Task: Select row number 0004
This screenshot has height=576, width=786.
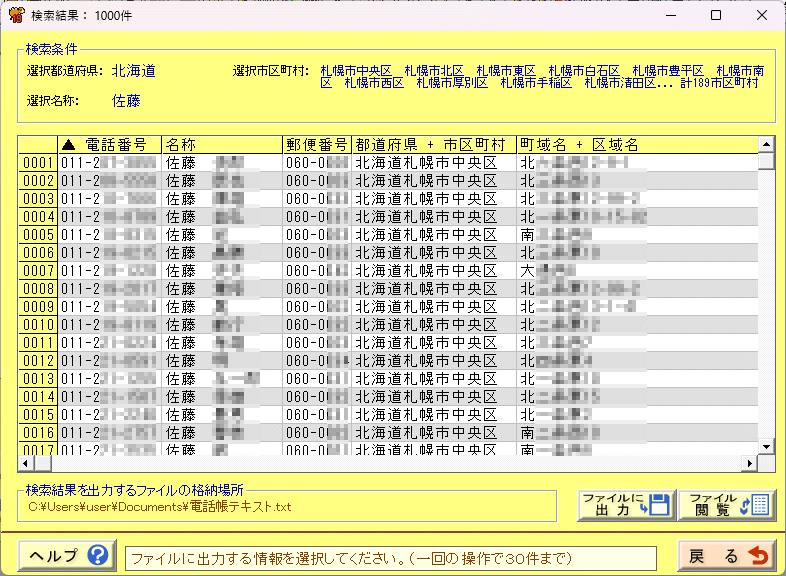Action: pos(38,217)
